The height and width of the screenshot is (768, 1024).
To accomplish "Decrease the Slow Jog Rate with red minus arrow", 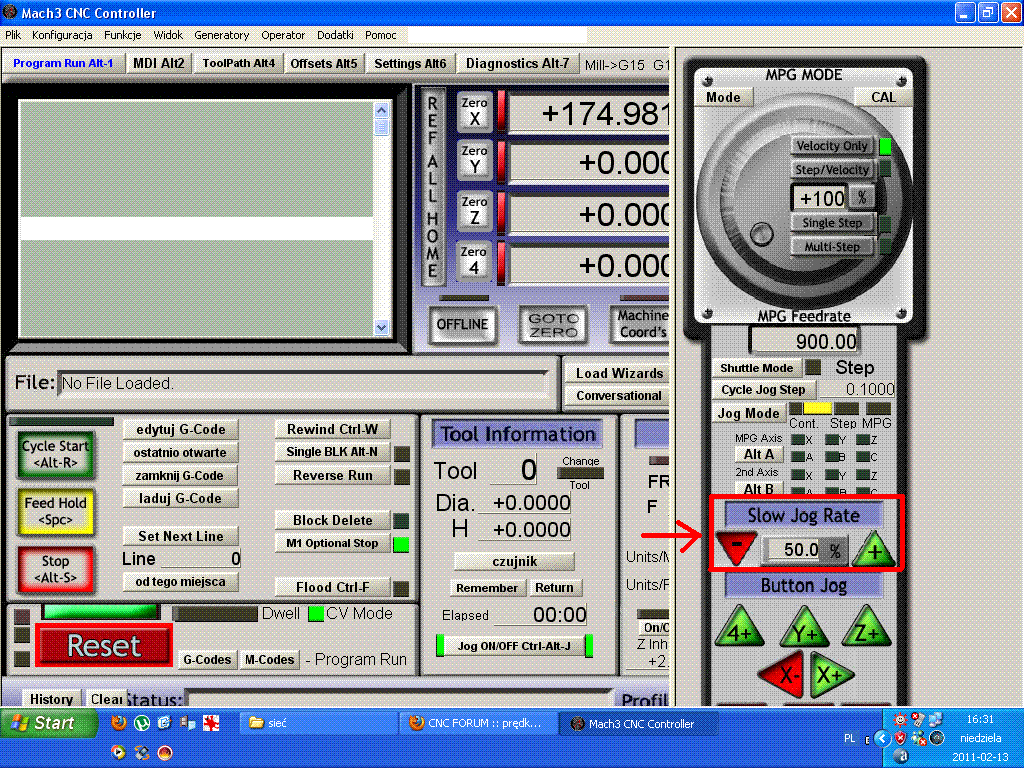I will coord(736,547).
